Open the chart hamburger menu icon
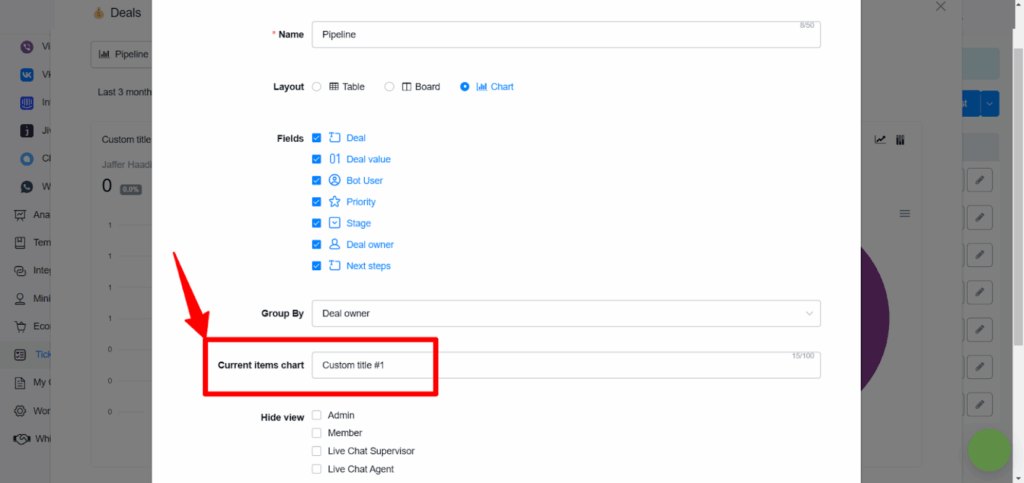This screenshot has width=1024, height=483. pyautogui.click(x=905, y=214)
